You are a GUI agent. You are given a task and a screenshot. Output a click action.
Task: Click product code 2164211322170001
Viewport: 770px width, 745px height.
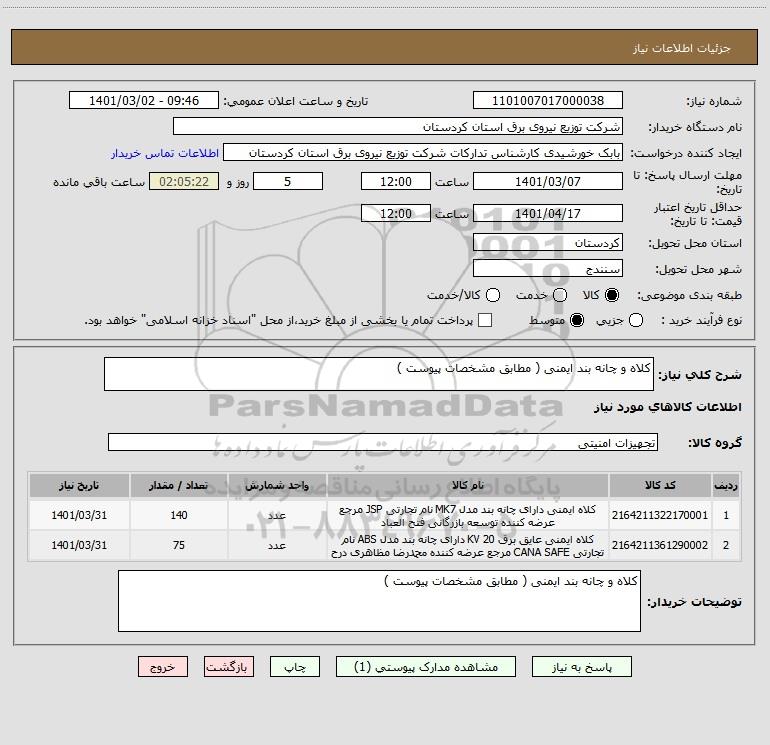coord(660,515)
